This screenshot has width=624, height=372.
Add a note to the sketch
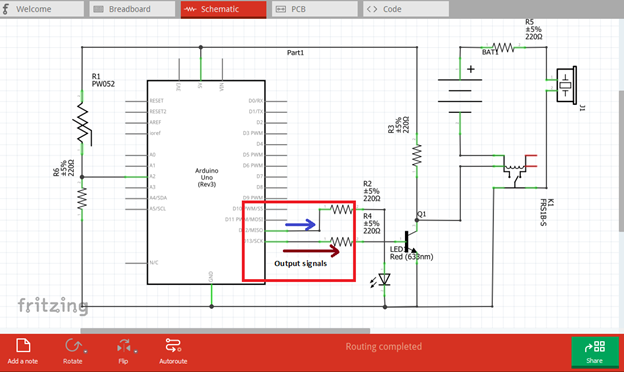(x=23, y=351)
